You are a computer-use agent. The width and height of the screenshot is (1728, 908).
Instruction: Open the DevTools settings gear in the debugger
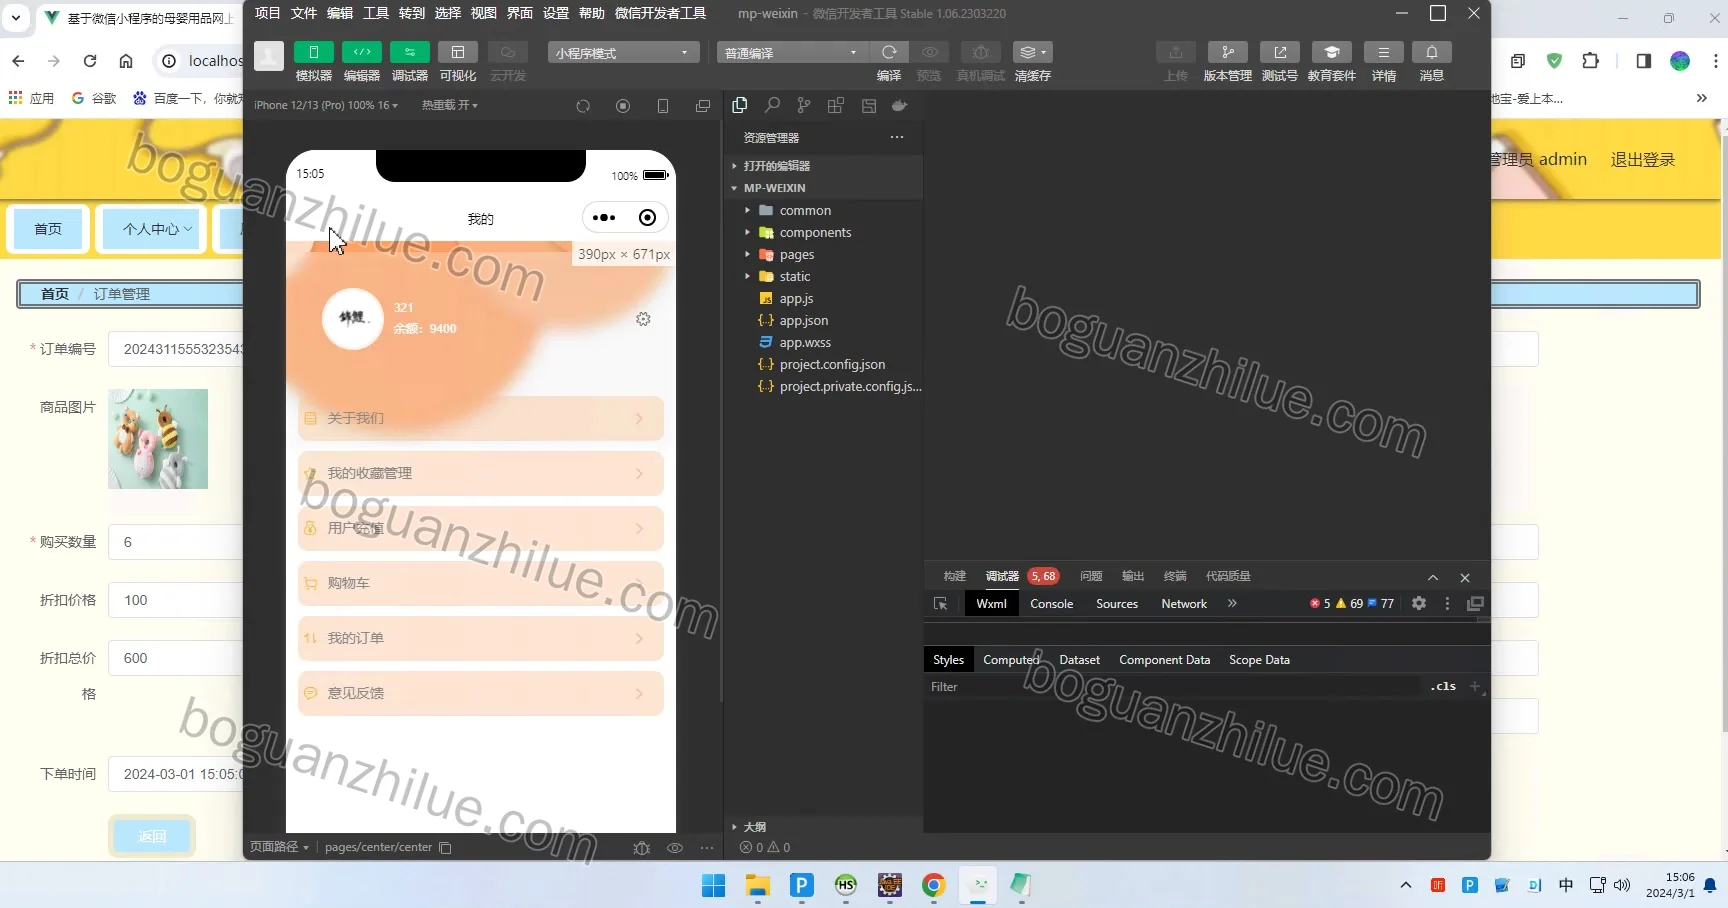1419,603
